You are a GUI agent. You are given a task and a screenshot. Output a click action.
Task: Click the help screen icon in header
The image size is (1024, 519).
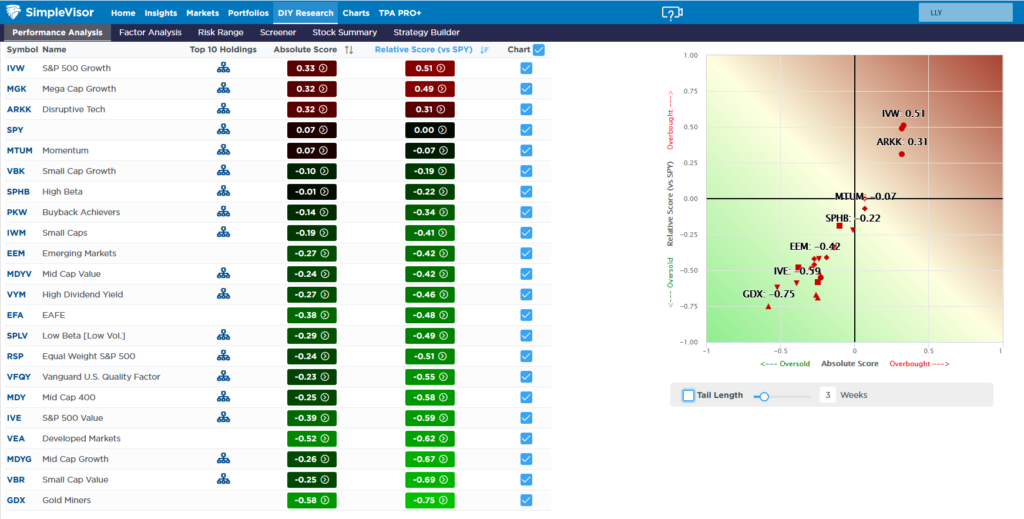click(673, 13)
